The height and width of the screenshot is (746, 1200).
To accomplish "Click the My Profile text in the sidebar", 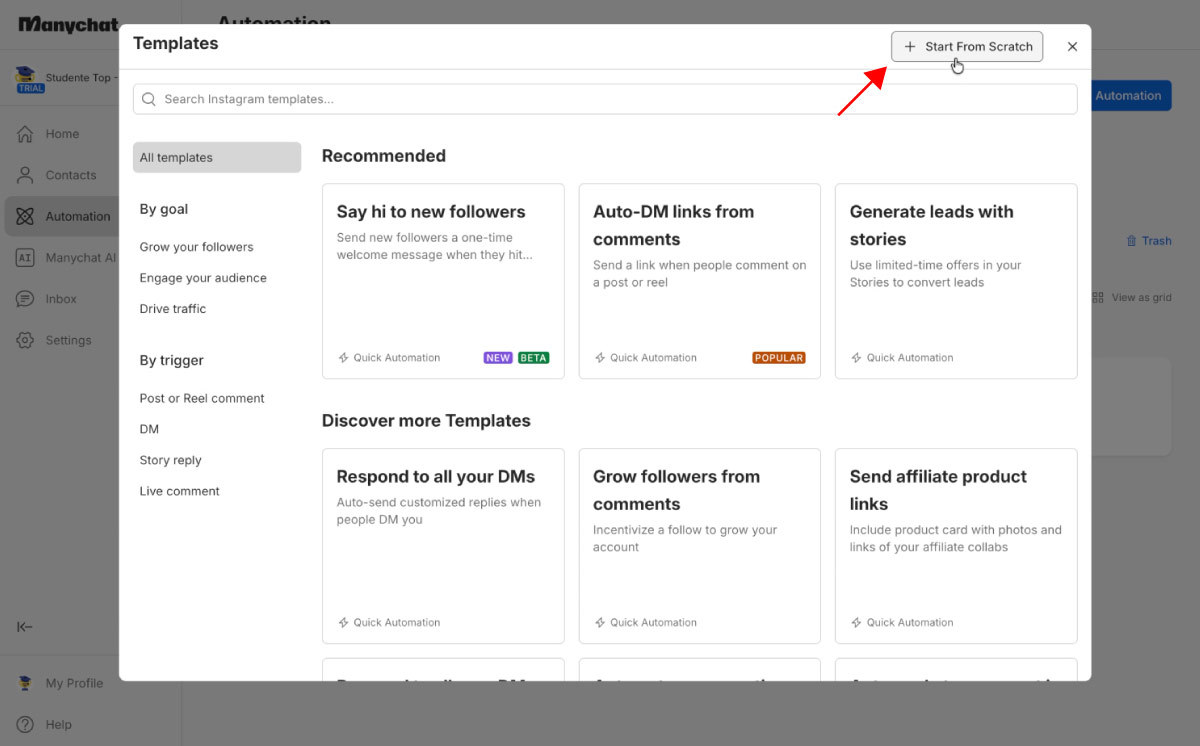I will pyautogui.click(x=74, y=683).
